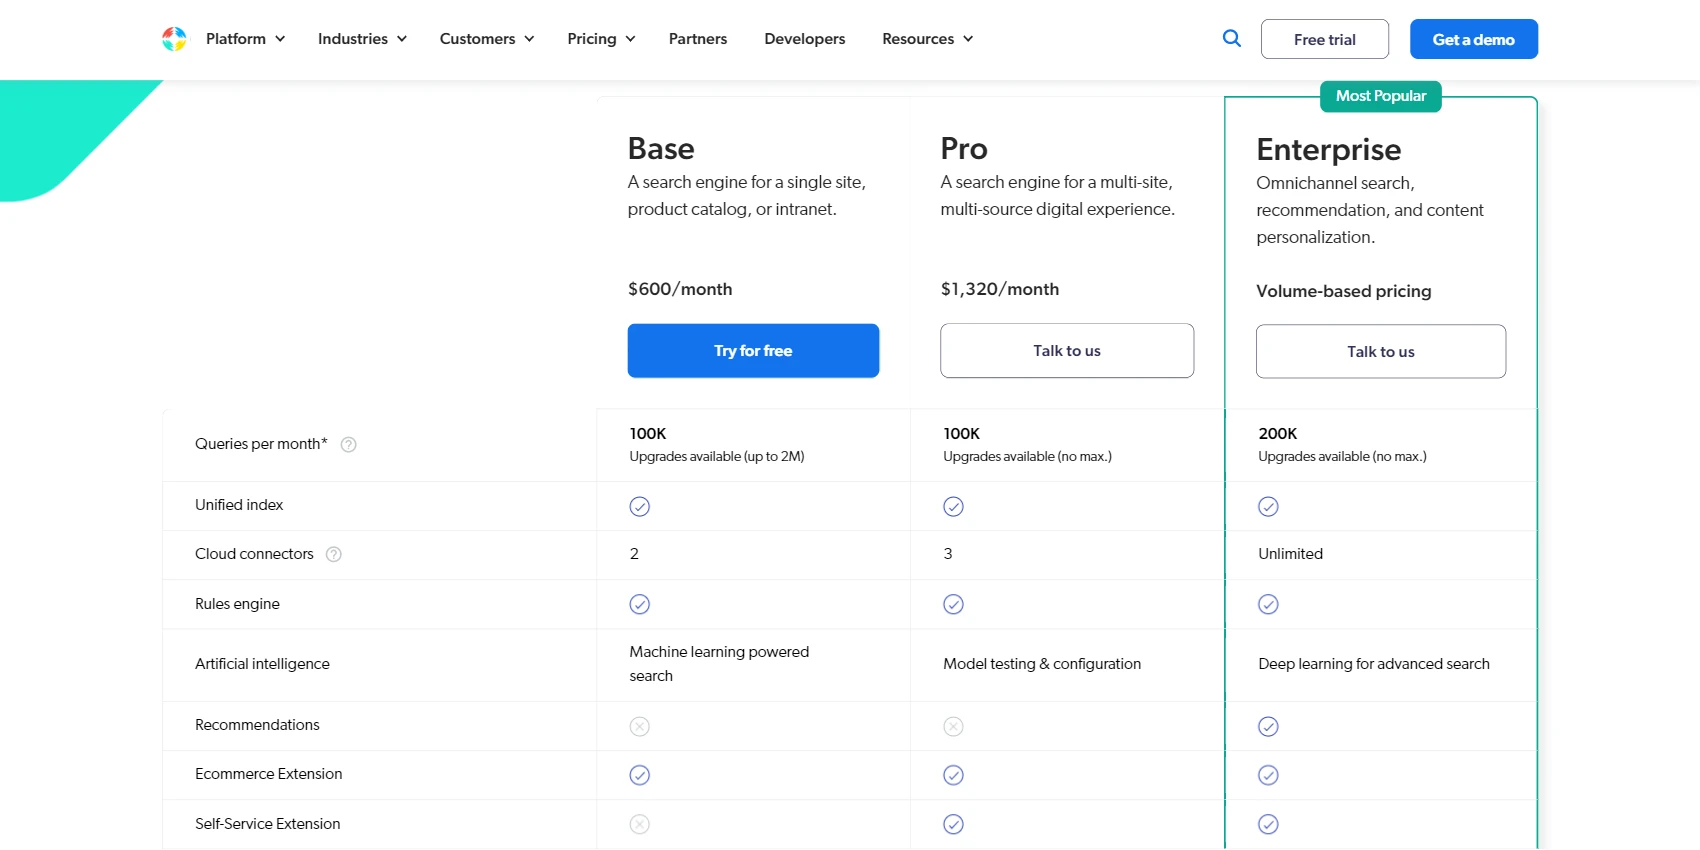
Task: Click the Queries per month* label
Action: tap(261, 444)
